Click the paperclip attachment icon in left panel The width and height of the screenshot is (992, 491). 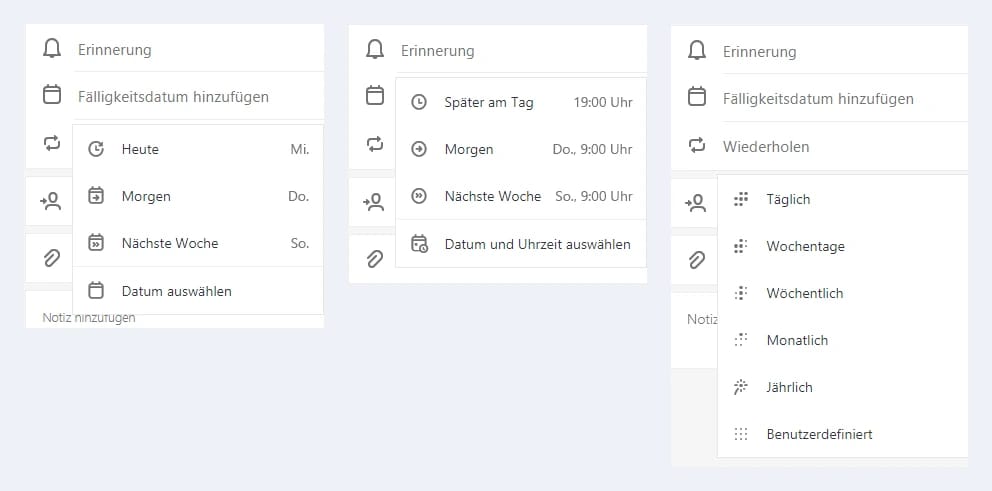click(x=52, y=258)
